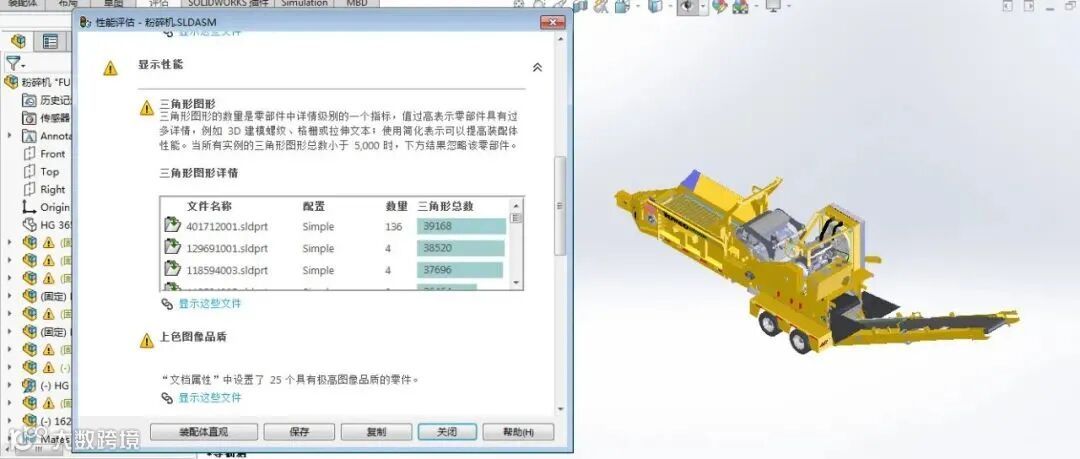Select the Origin icon in tree
This screenshot has height=459, width=1080.
point(29,207)
